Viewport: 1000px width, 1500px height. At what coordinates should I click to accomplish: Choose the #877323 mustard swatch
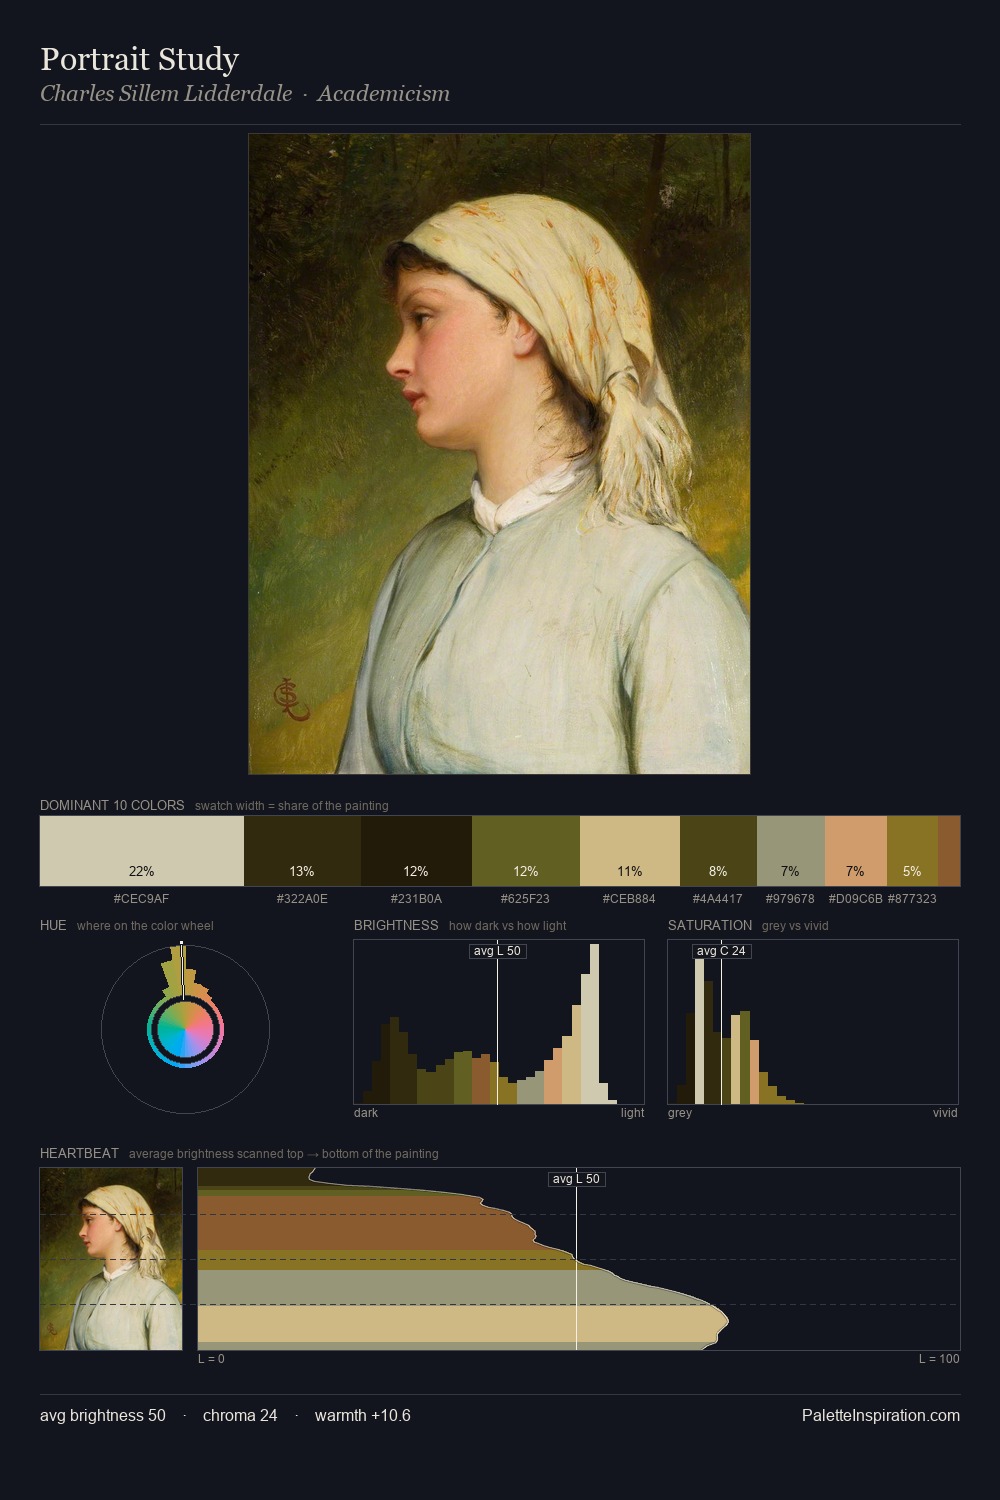(912, 851)
